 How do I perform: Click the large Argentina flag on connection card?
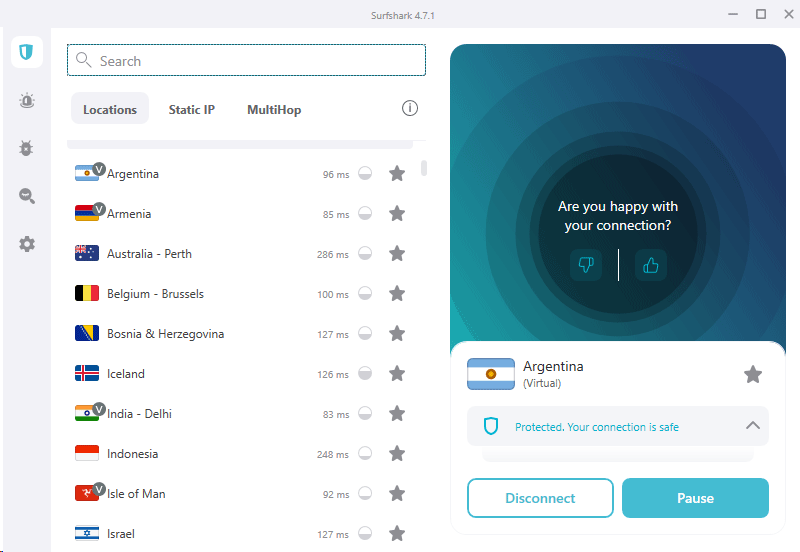click(x=491, y=374)
